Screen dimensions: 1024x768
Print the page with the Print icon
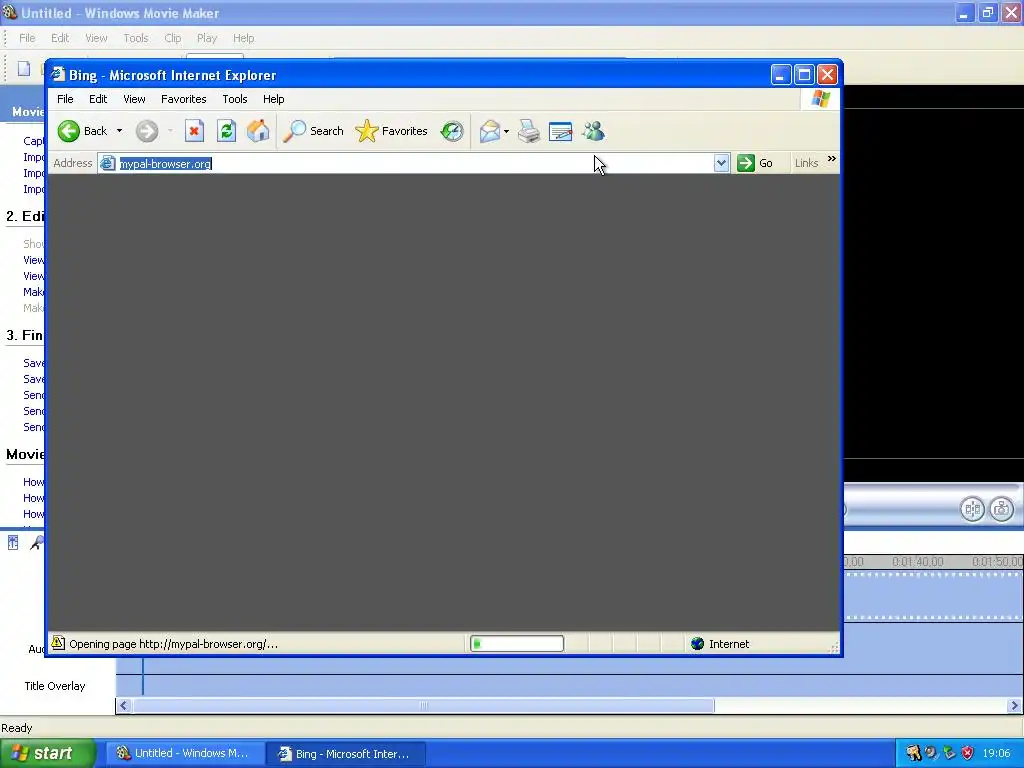pyautogui.click(x=529, y=131)
